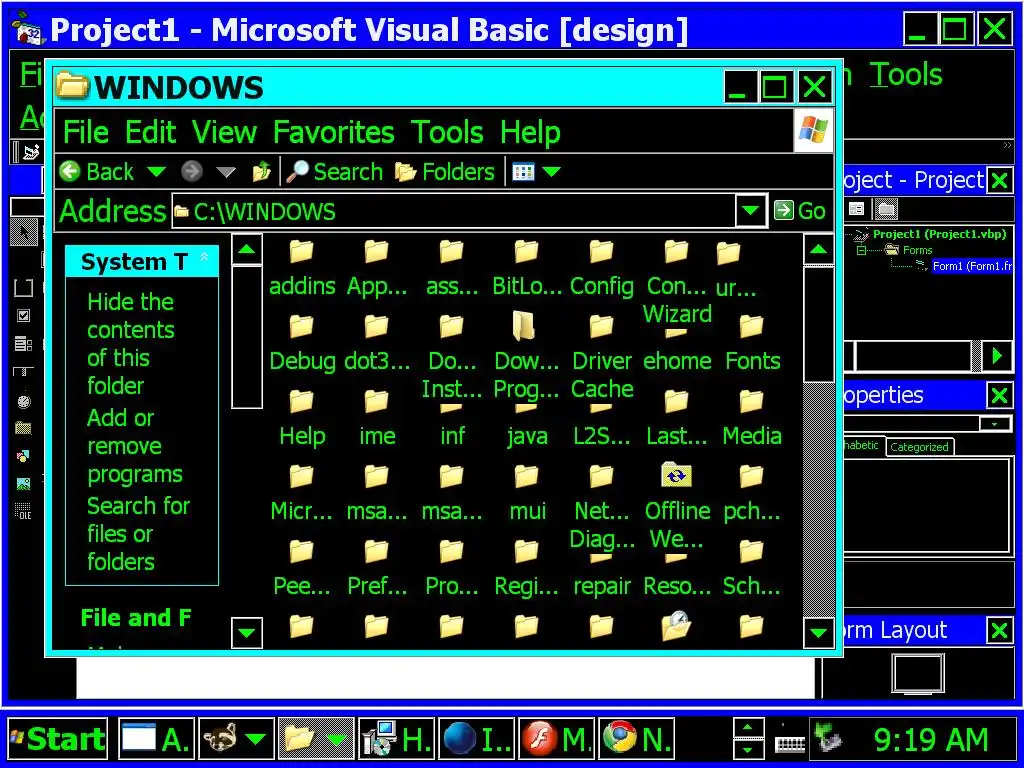Click Add or remove programs link

tap(135, 446)
